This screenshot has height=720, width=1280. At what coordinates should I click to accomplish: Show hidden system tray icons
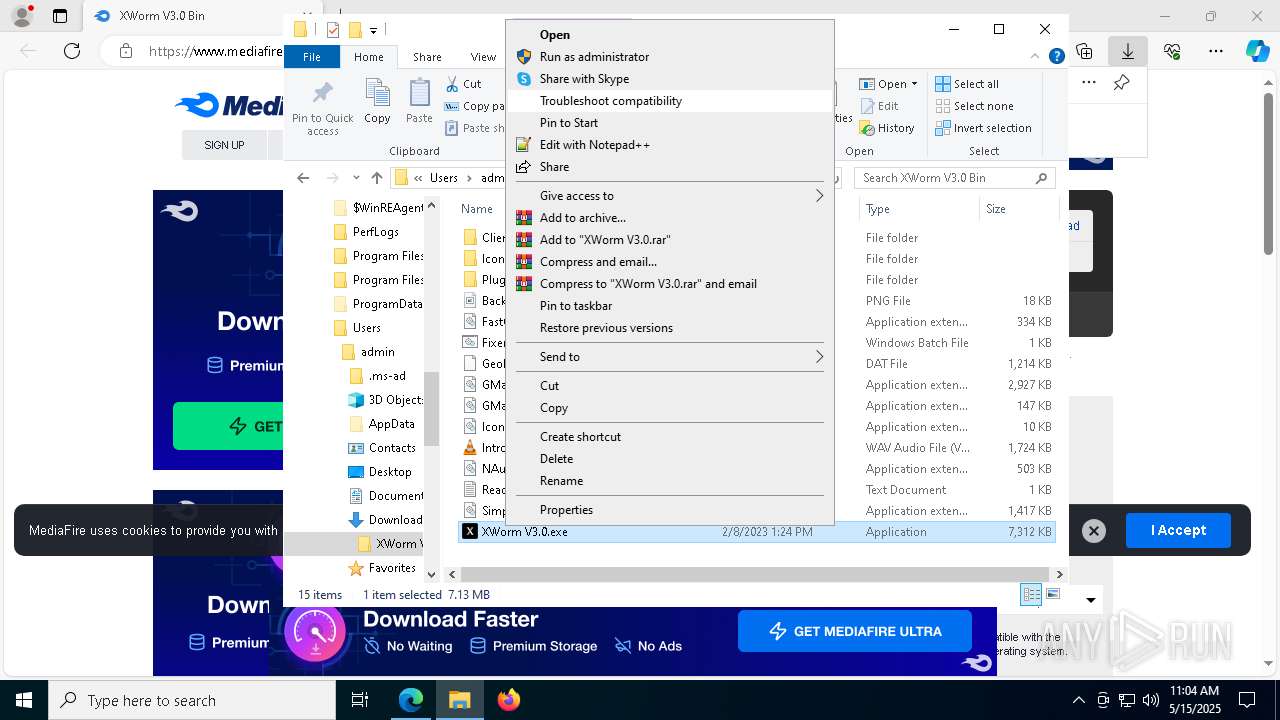click(1078, 700)
